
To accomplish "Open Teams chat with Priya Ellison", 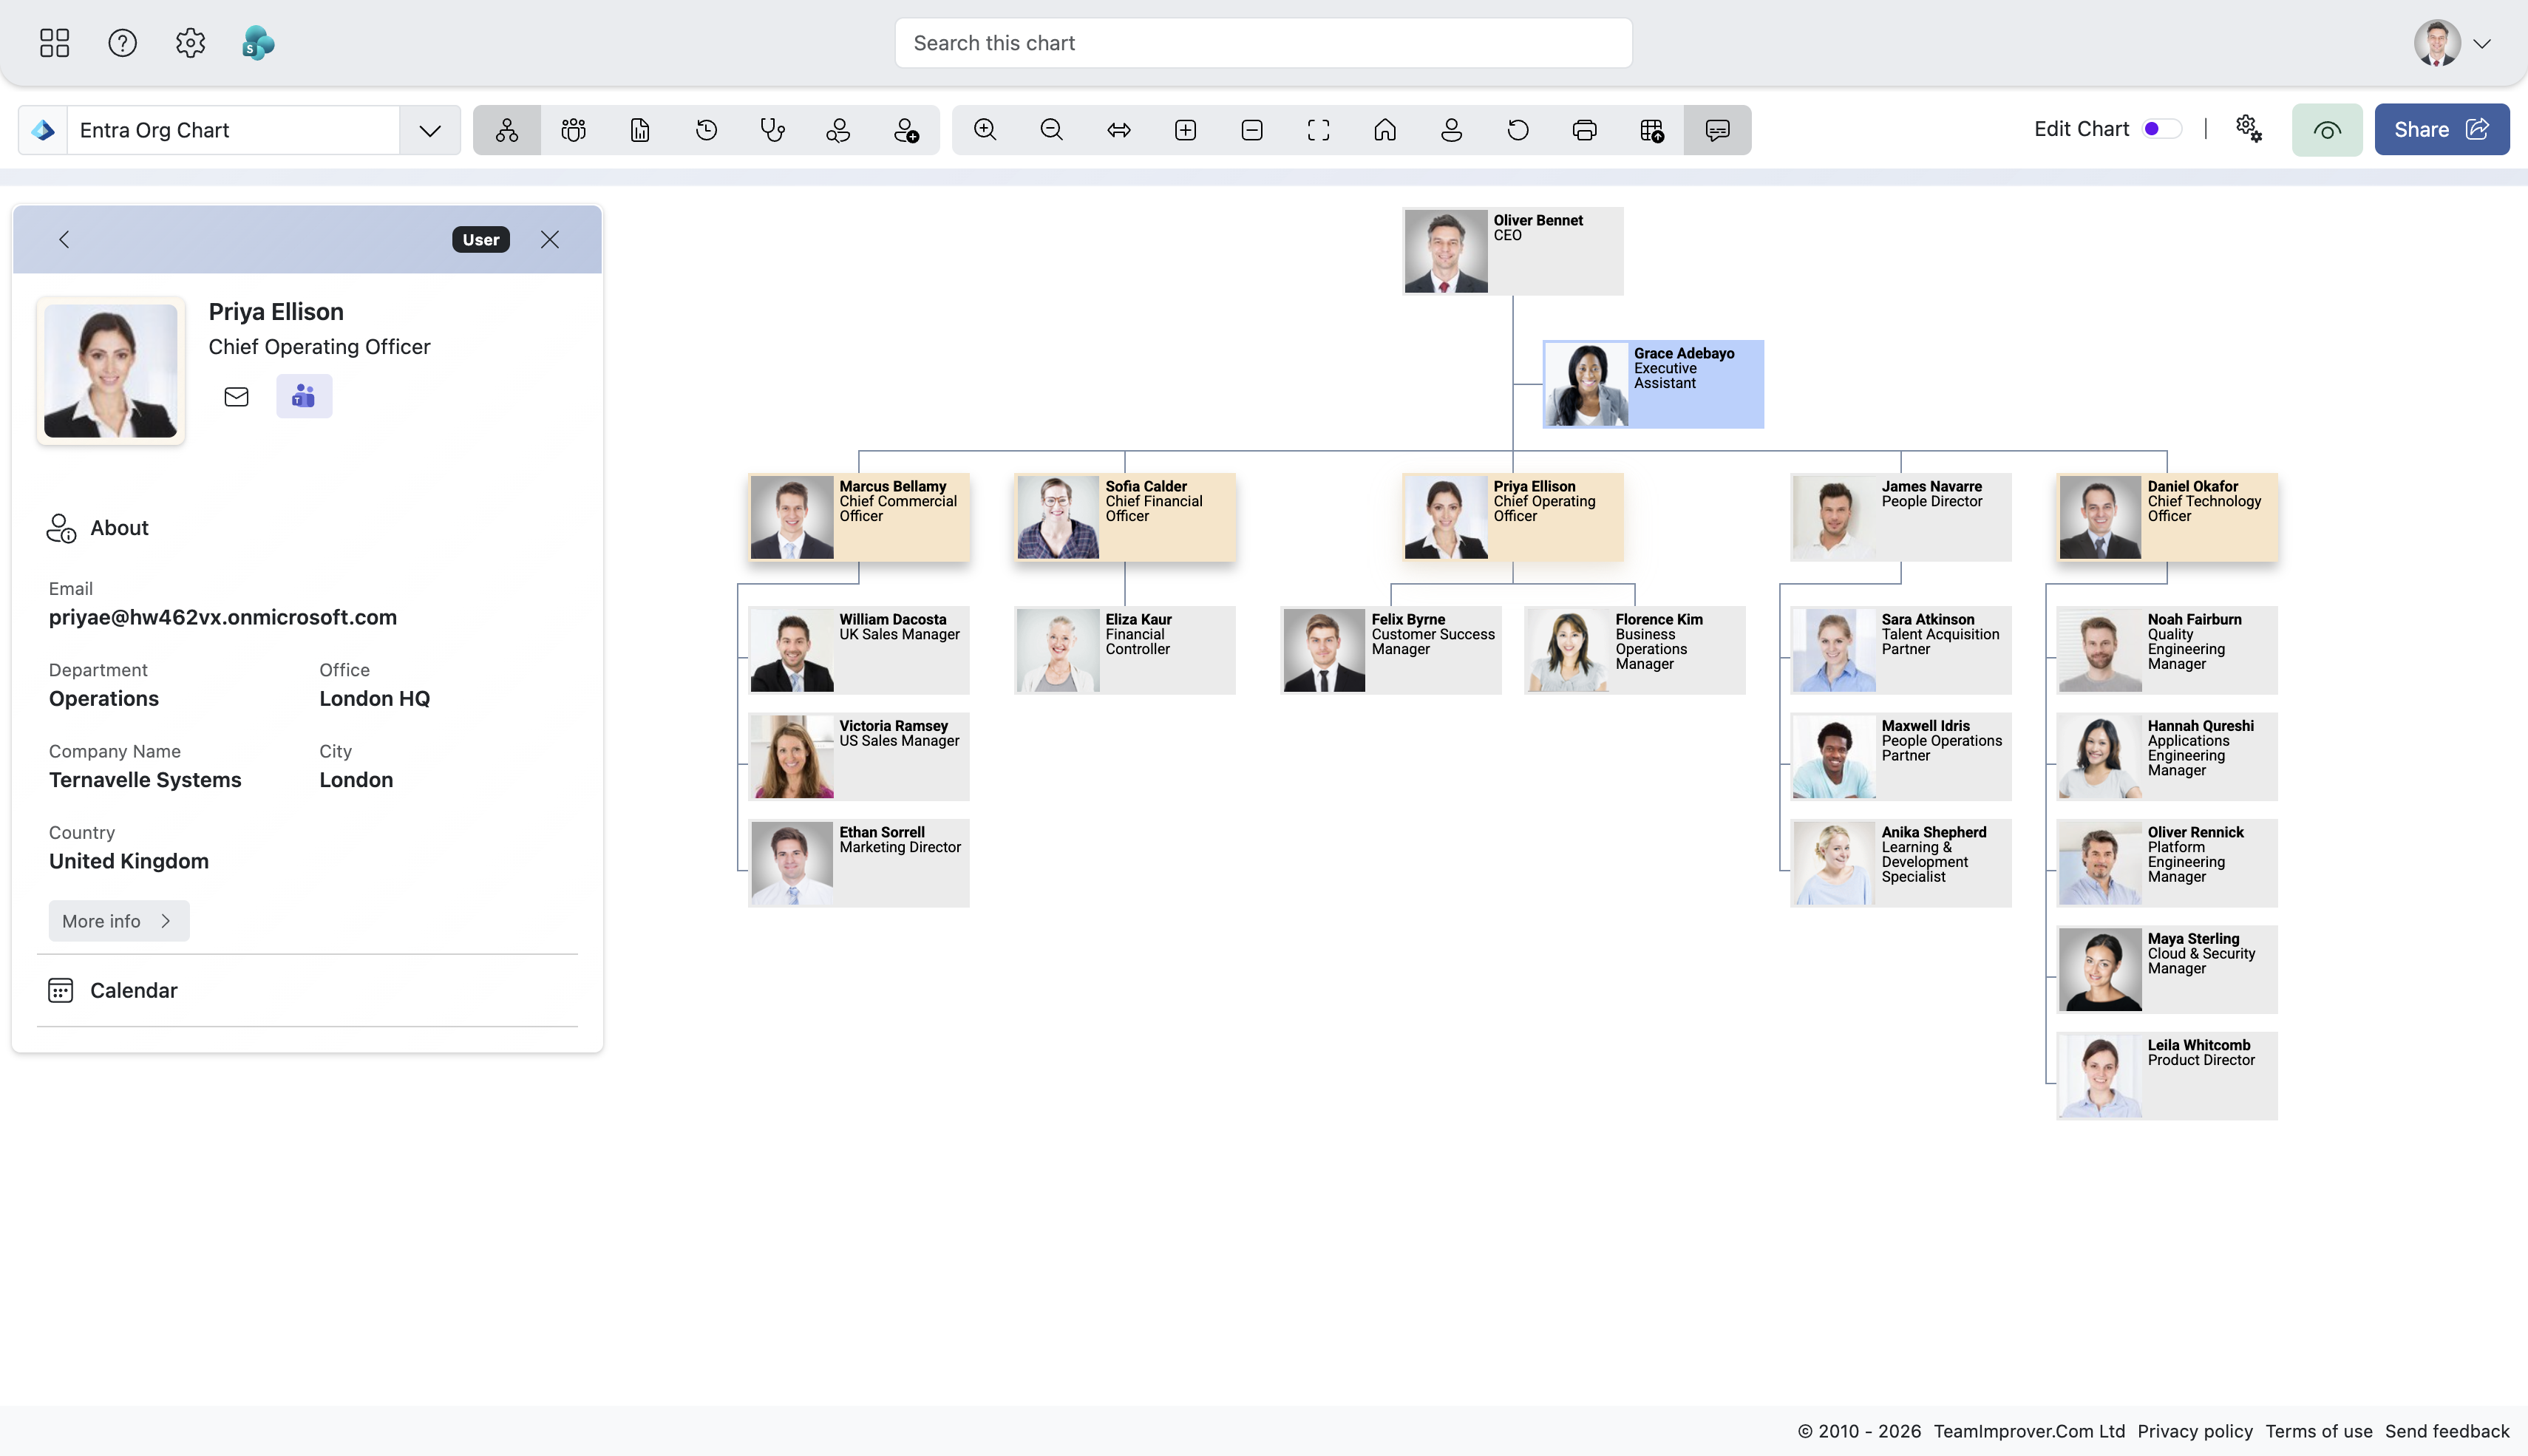I will pyautogui.click(x=304, y=397).
